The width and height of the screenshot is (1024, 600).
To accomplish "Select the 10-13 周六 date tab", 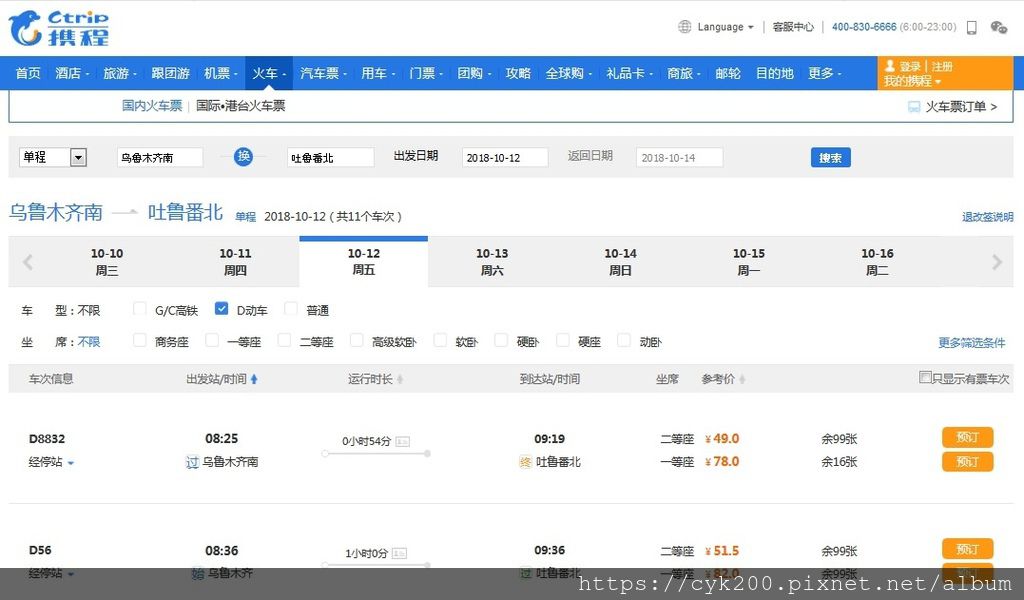I will [492, 262].
